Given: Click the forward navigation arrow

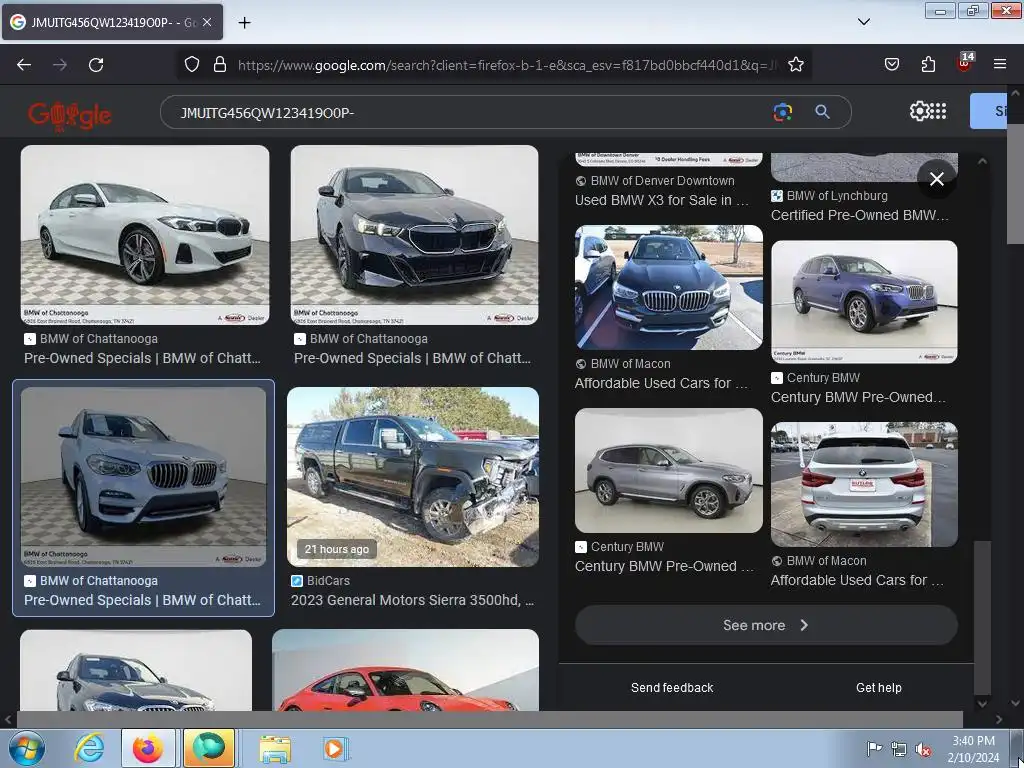Looking at the screenshot, I should tap(60, 65).
